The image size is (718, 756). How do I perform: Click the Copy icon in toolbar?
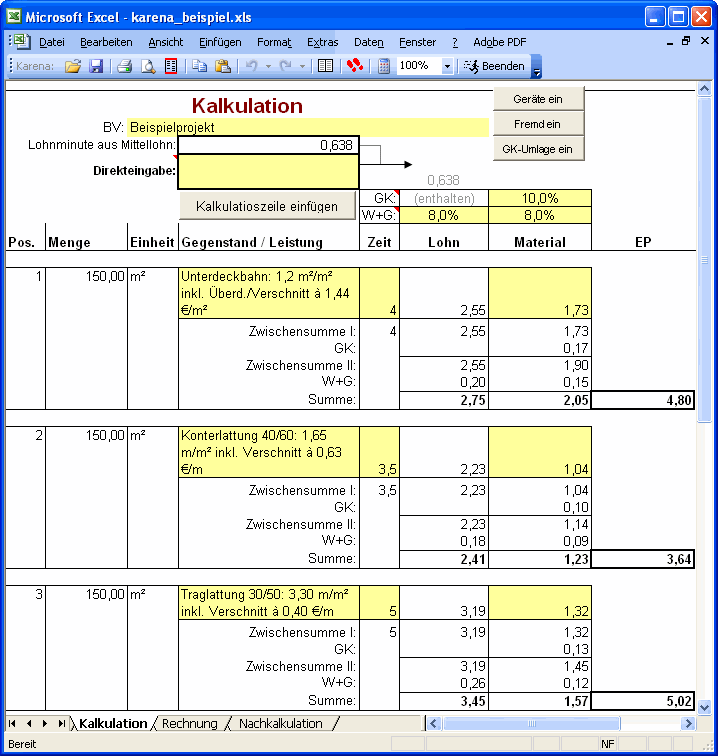click(x=199, y=66)
